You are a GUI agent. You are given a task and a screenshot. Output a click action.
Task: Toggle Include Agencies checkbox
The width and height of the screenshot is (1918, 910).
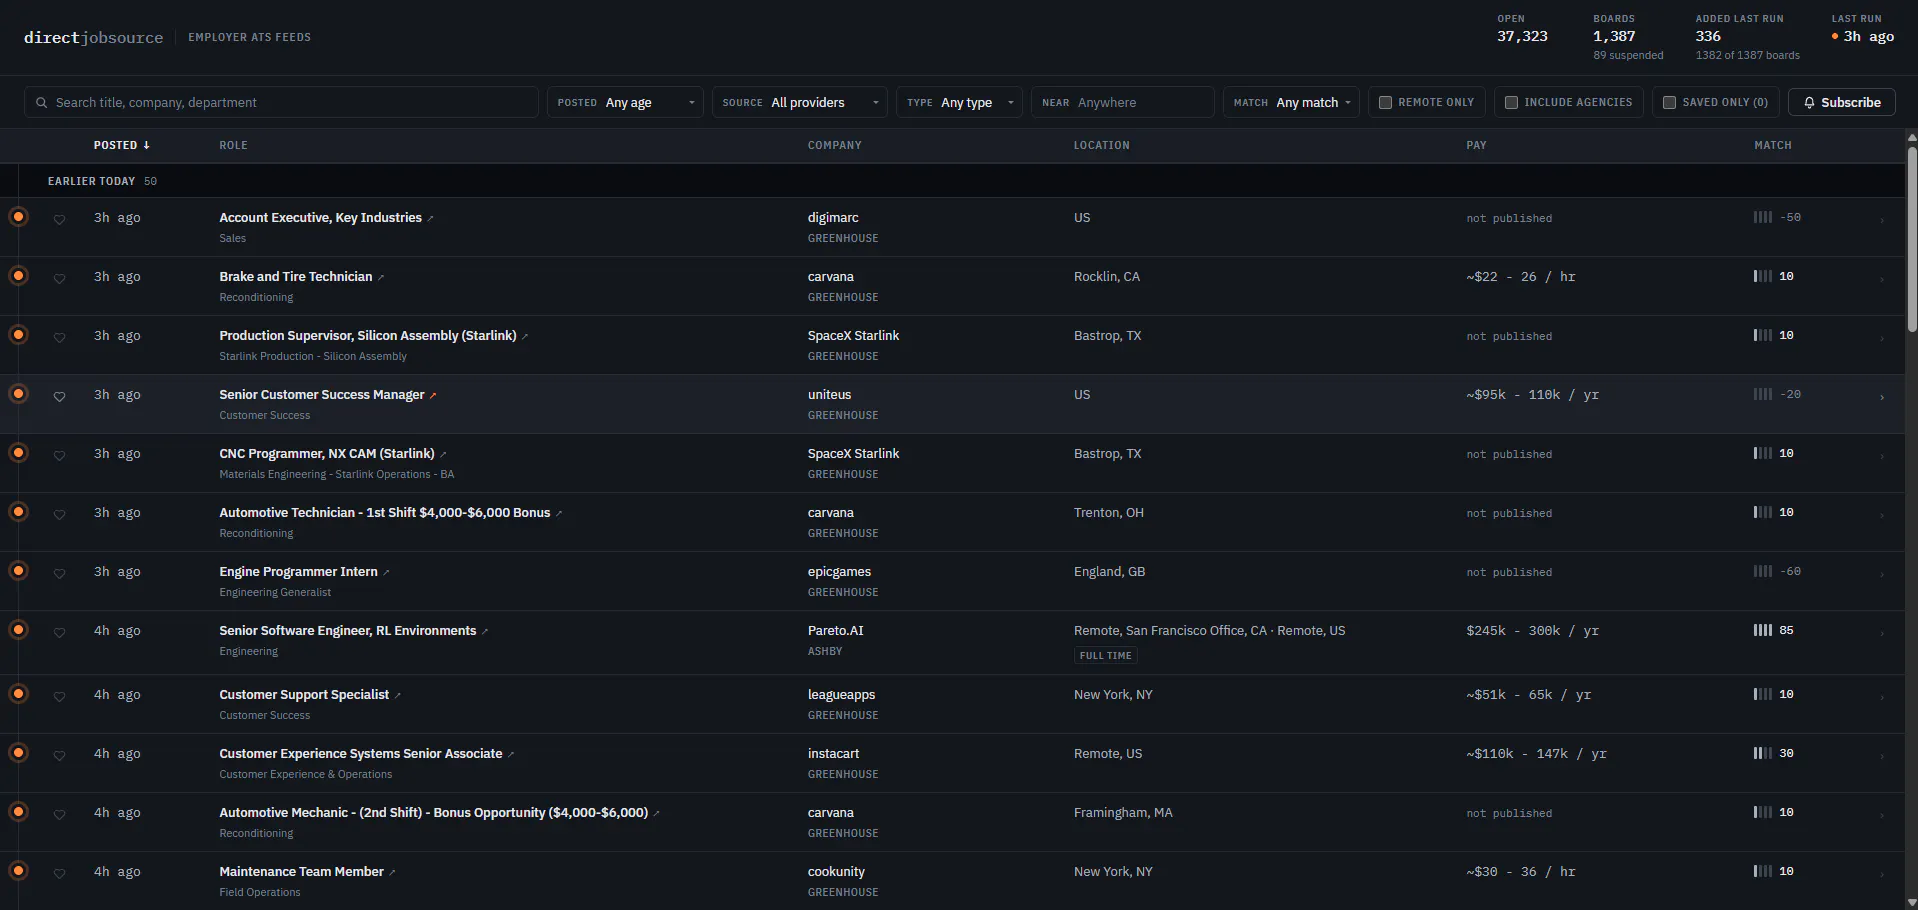pyautogui.click(x=1511, y=102)
